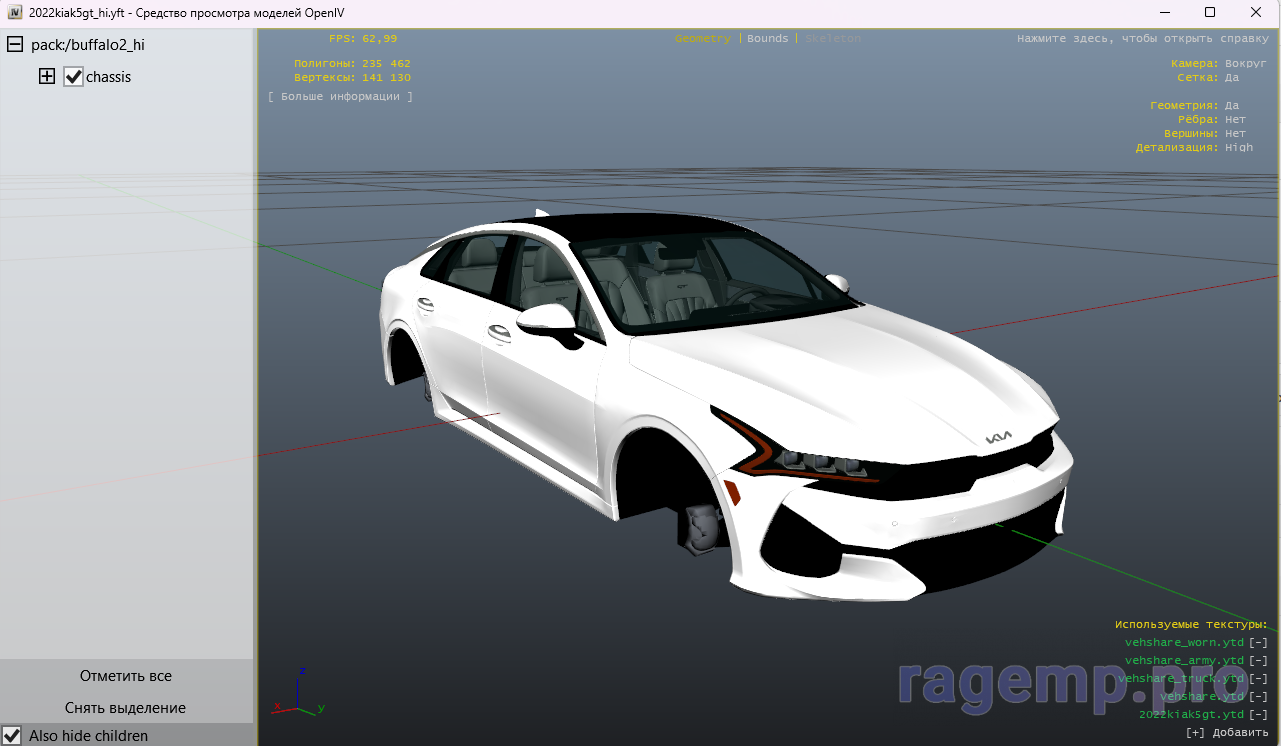Viewport: 1281px width, 746px height.
Task: Click the Полигоны: 235 462 stat
Action: coord(352,63)
